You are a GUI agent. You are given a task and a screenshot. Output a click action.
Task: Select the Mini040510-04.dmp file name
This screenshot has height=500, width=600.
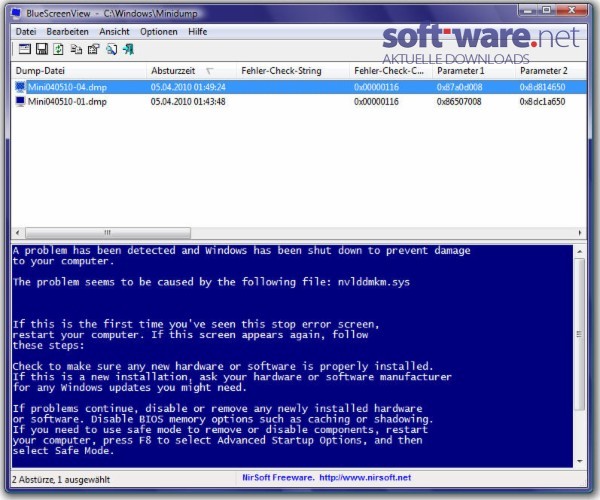coord(67,87)
